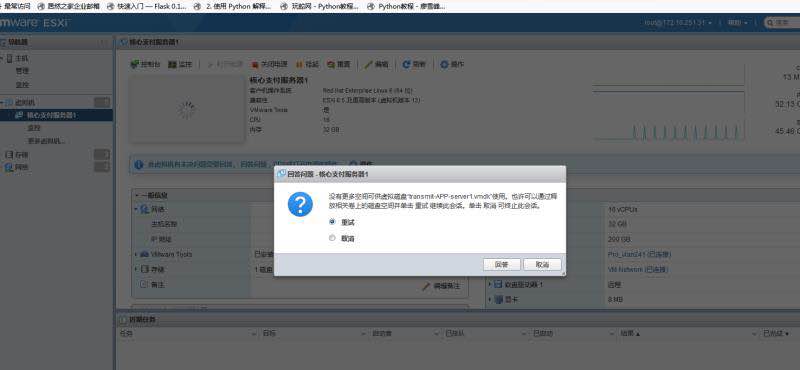Viewport: 800px width, 370px height.
Task: Click the greyed 打开电源 power on item
Action: click(x=225, y=64)
